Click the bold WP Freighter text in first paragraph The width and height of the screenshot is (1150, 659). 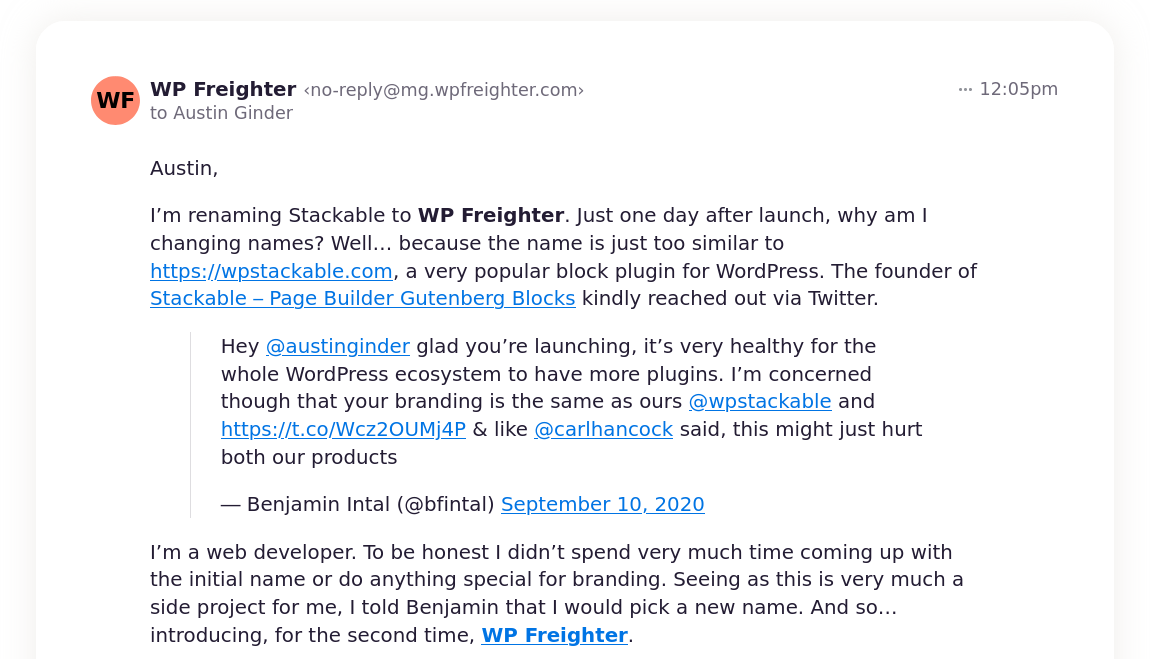coord(491,216)
